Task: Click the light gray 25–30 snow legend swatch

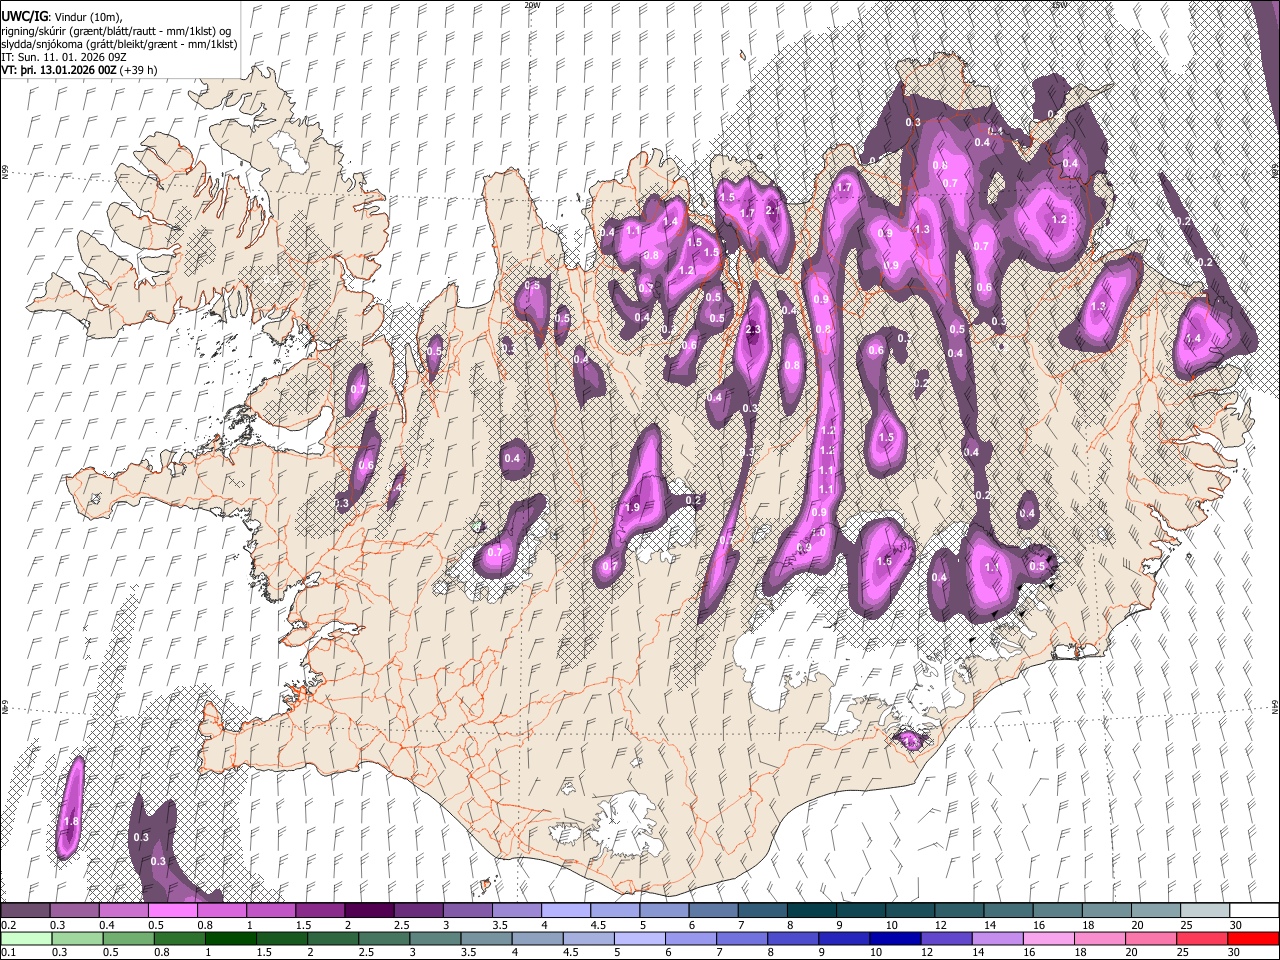Action: [1205, 911]
